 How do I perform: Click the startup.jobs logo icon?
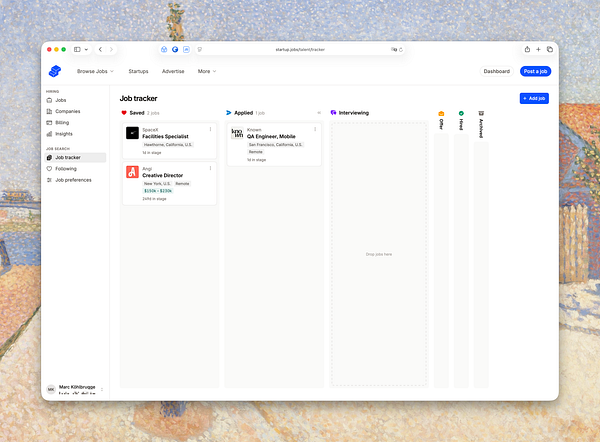(x=55, y=71)
